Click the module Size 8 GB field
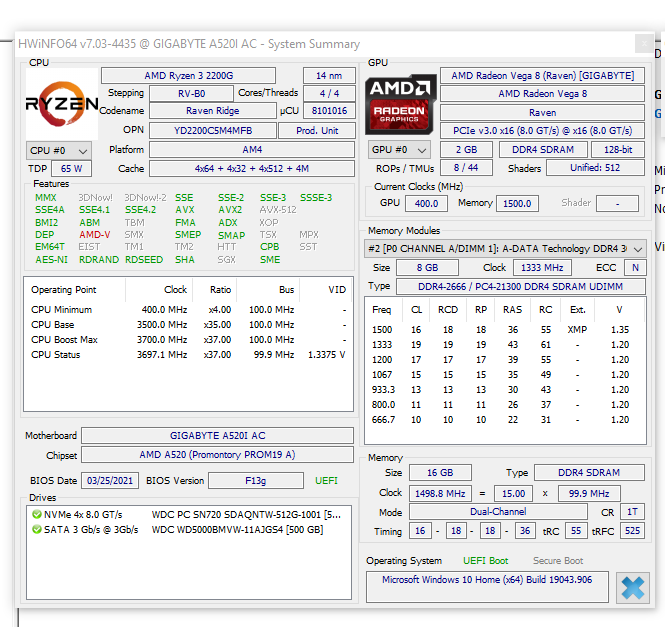This screenshot has width=665, height=627. [x=427, y=268]
